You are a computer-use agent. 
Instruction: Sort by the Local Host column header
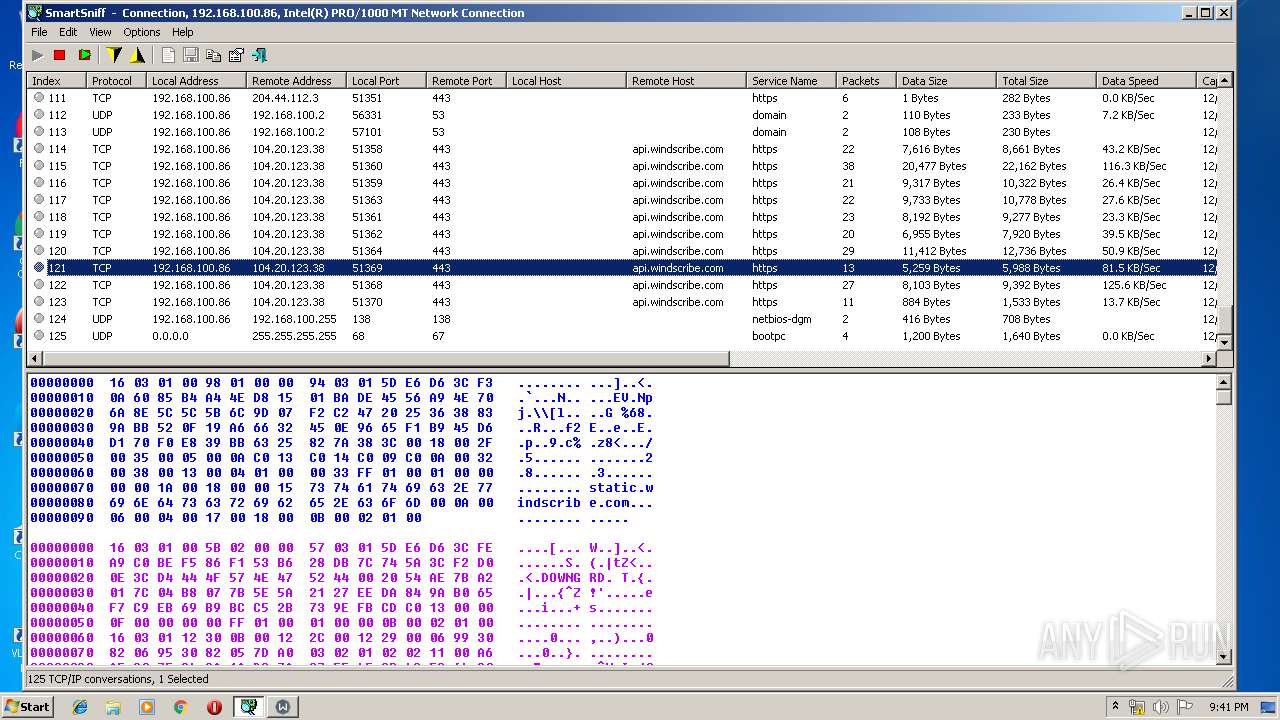tap(566, 81)
